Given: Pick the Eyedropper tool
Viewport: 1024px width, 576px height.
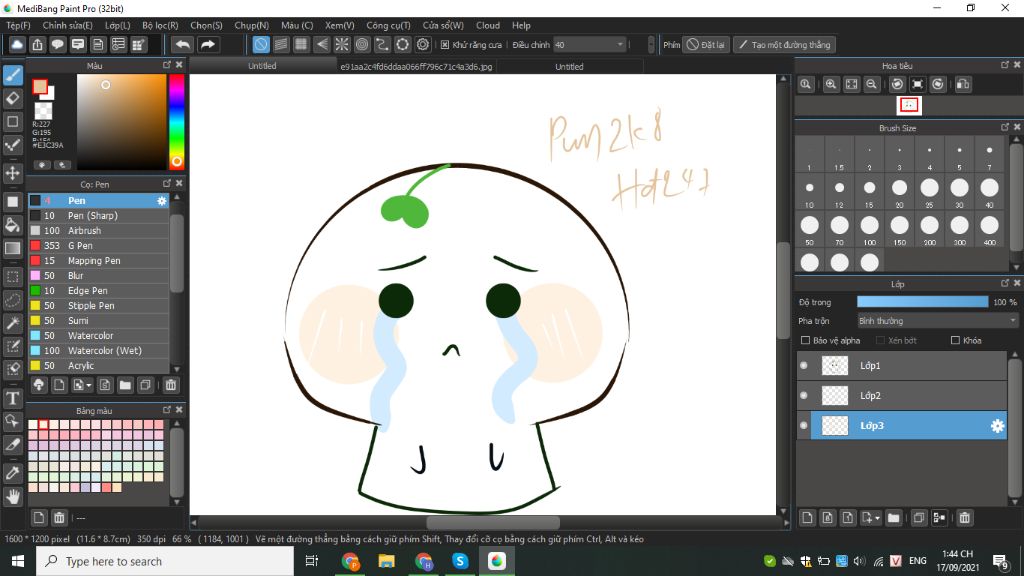Looking at the screenshot, I should point(12,473).
